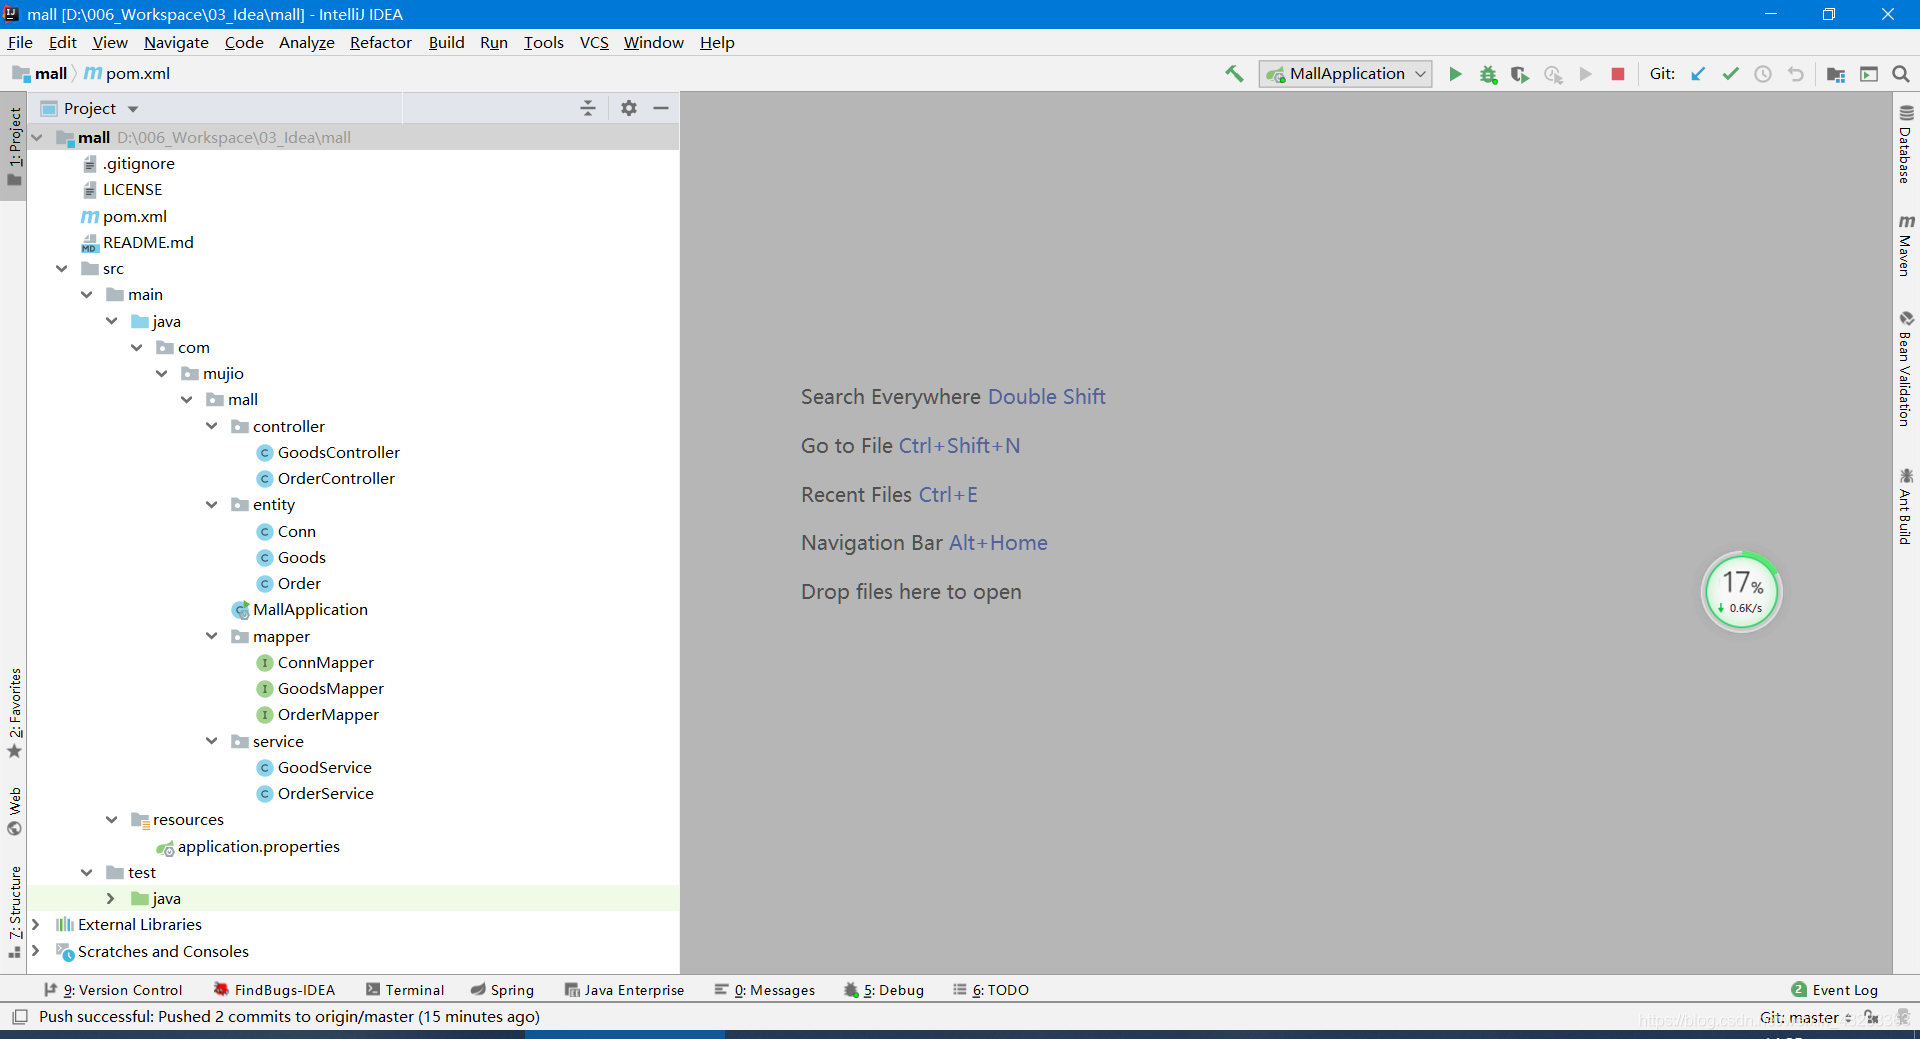
Task: Open the Refactor menu
Action: (381, 42)
